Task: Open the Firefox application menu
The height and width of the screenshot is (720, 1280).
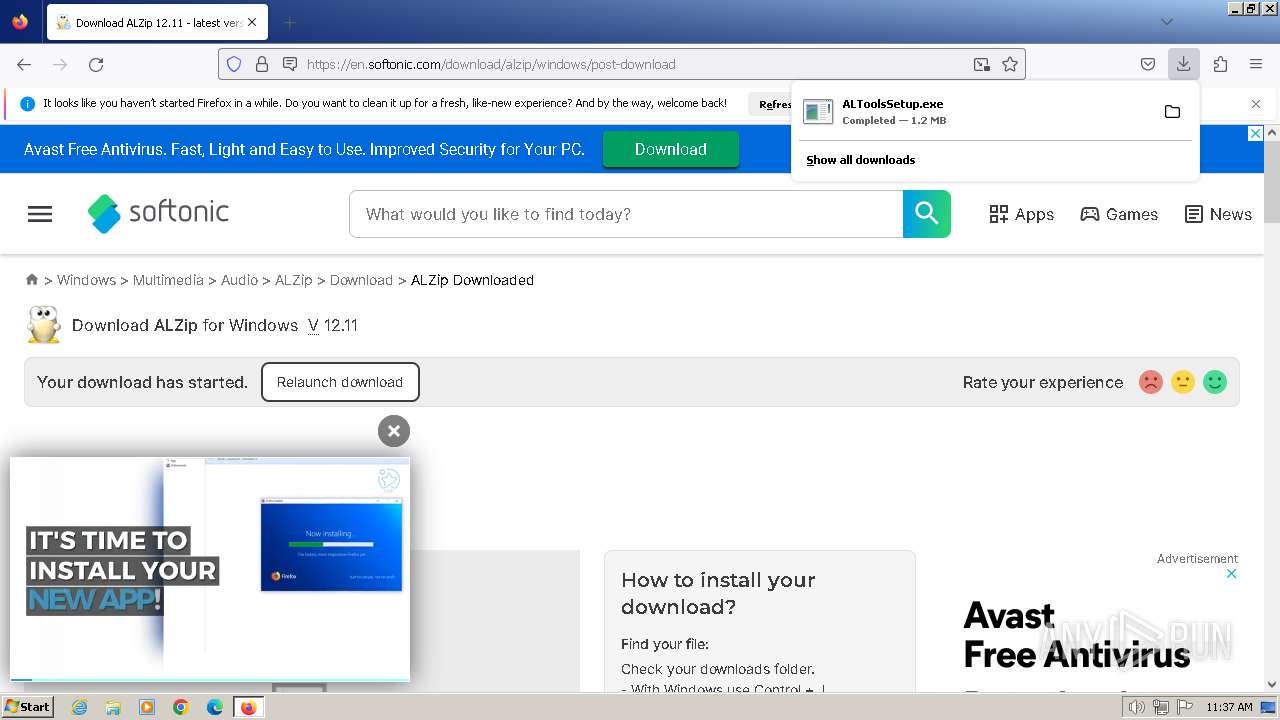Action: point(1256,64)
